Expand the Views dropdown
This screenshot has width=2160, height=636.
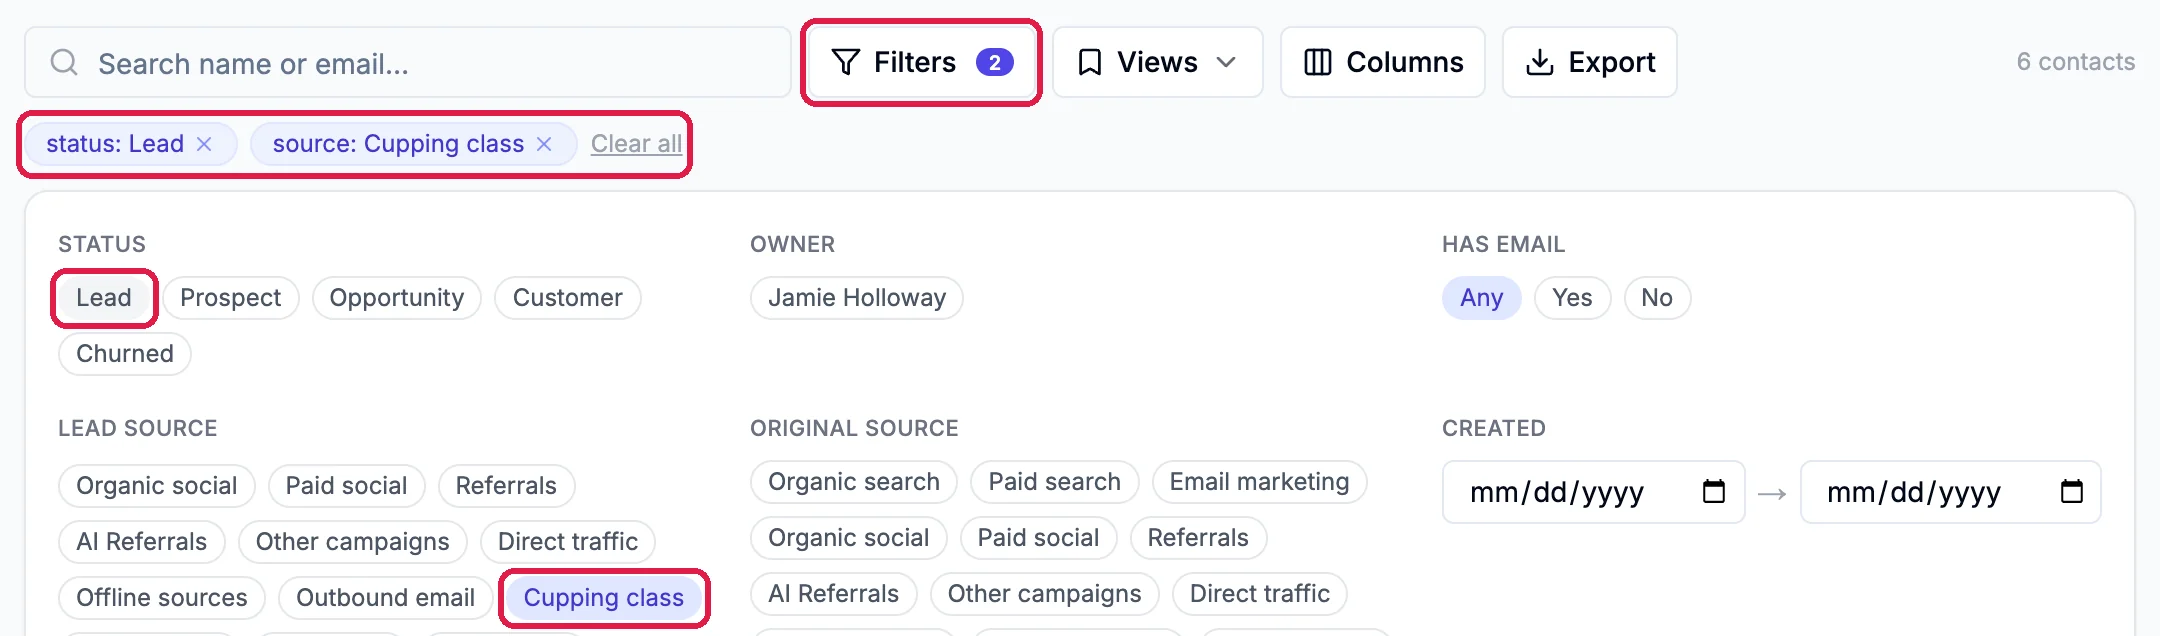click(1158, 62)
